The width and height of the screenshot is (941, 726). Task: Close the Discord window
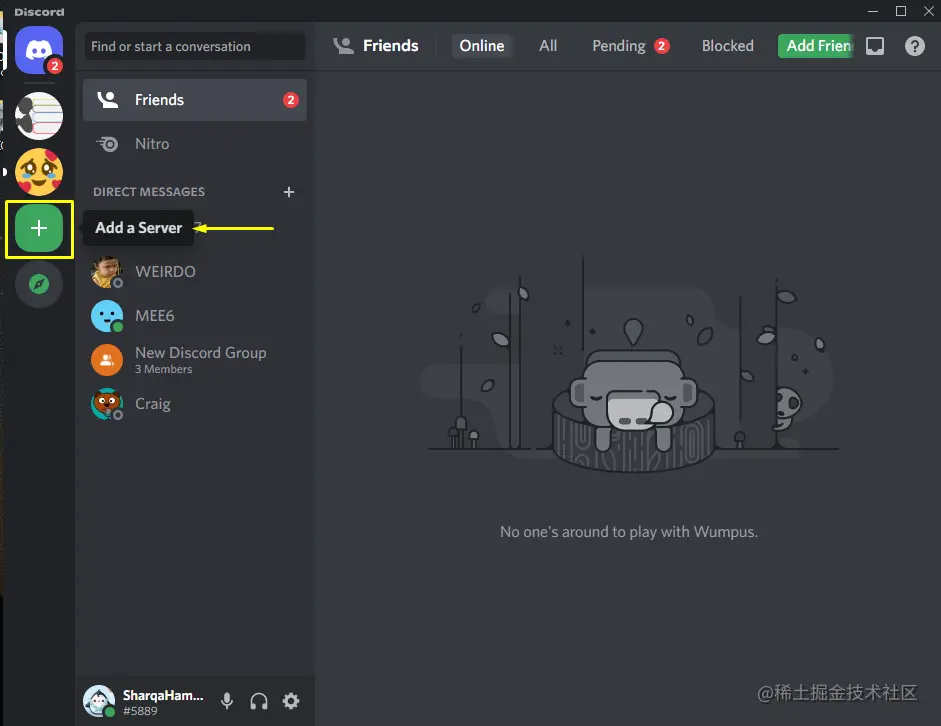928,11
